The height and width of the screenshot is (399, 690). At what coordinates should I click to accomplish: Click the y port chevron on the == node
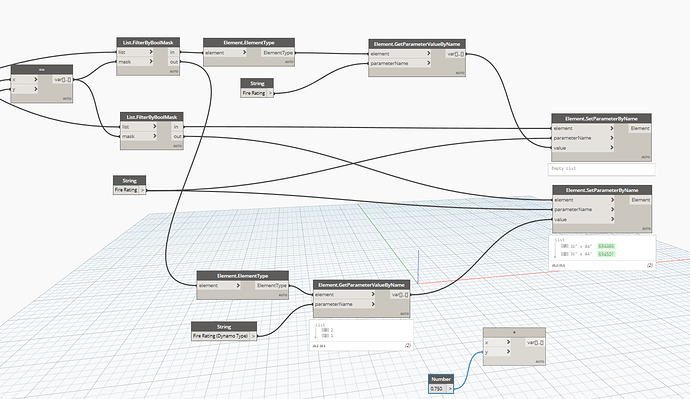[x=35, y=89]
